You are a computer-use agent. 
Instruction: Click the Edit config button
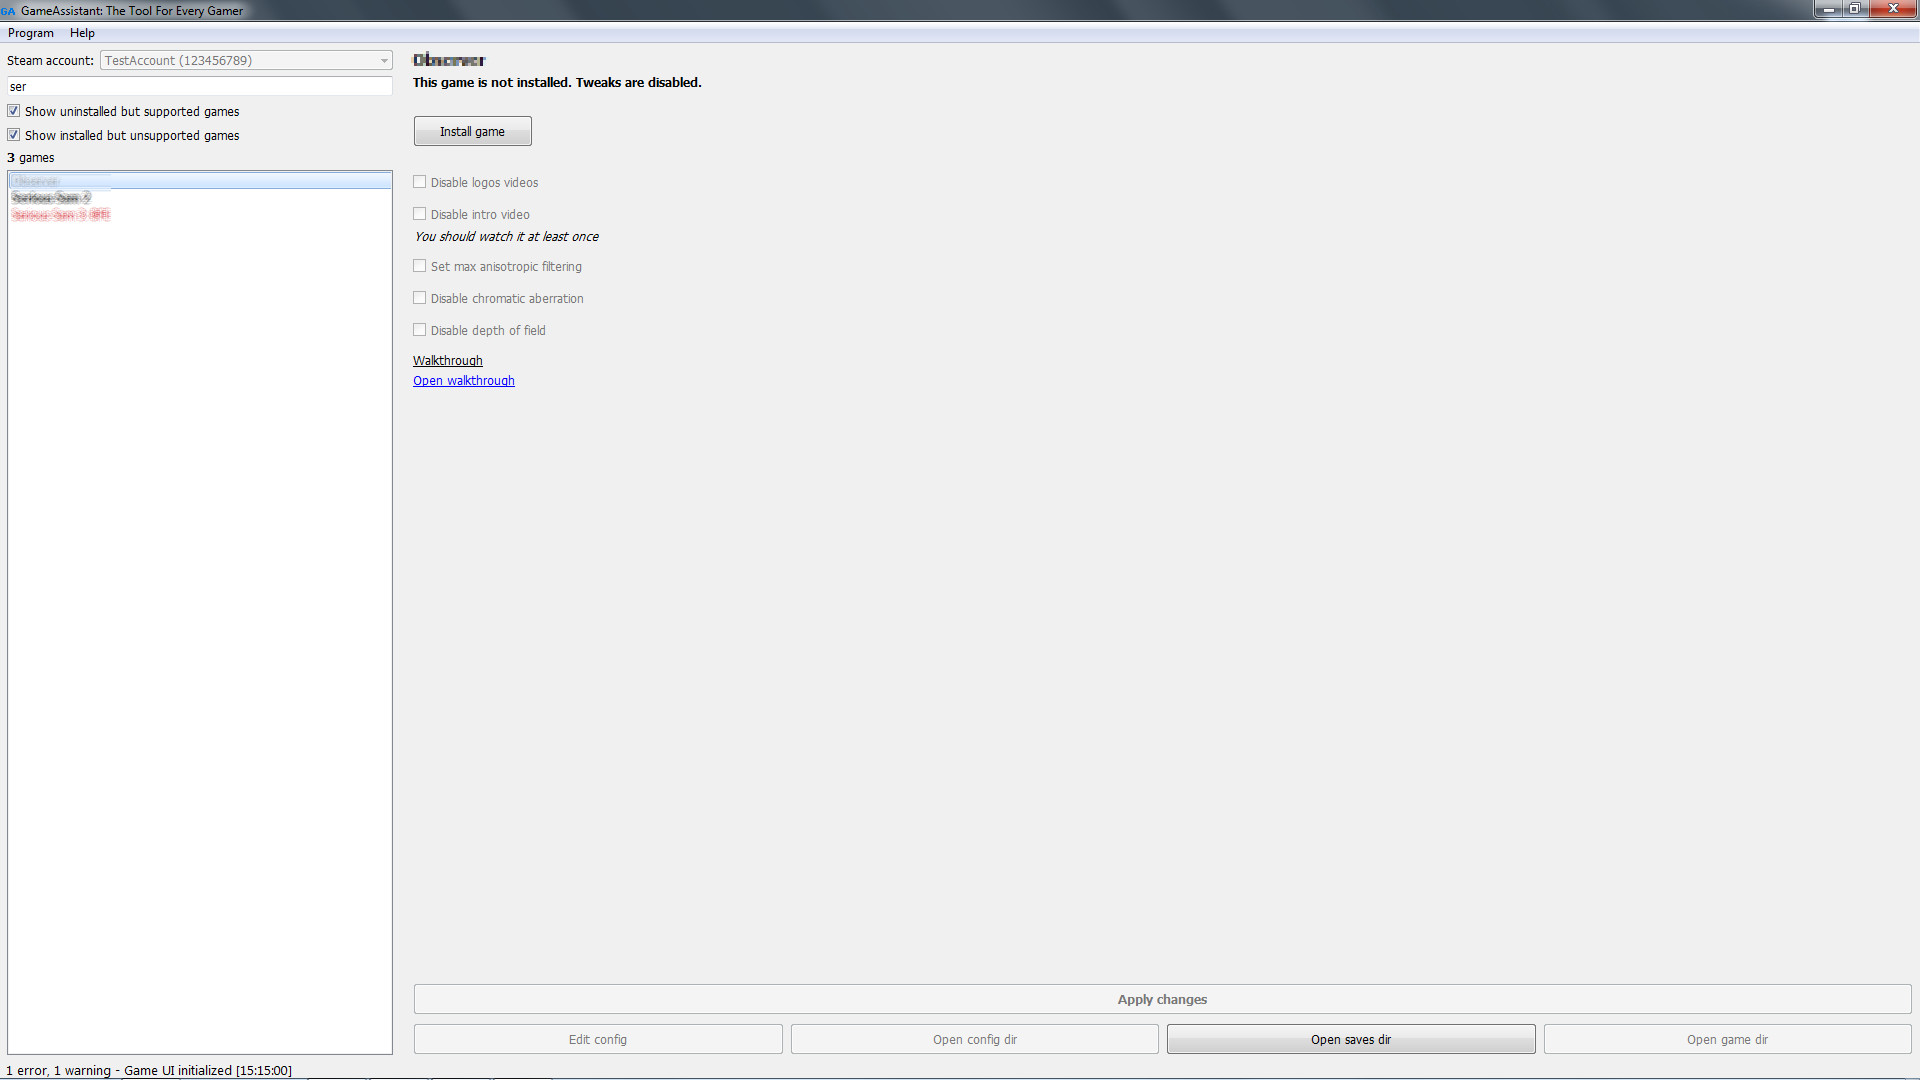click(x=597, y=1038)
